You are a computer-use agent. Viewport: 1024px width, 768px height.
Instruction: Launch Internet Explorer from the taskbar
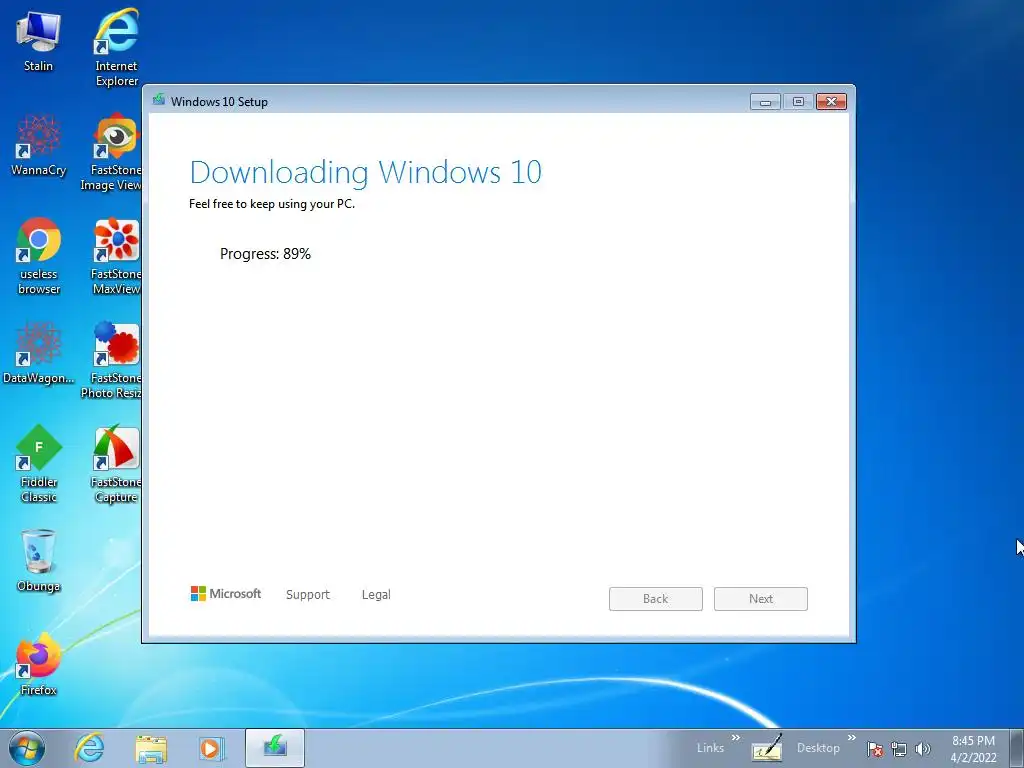pos(89,748)
